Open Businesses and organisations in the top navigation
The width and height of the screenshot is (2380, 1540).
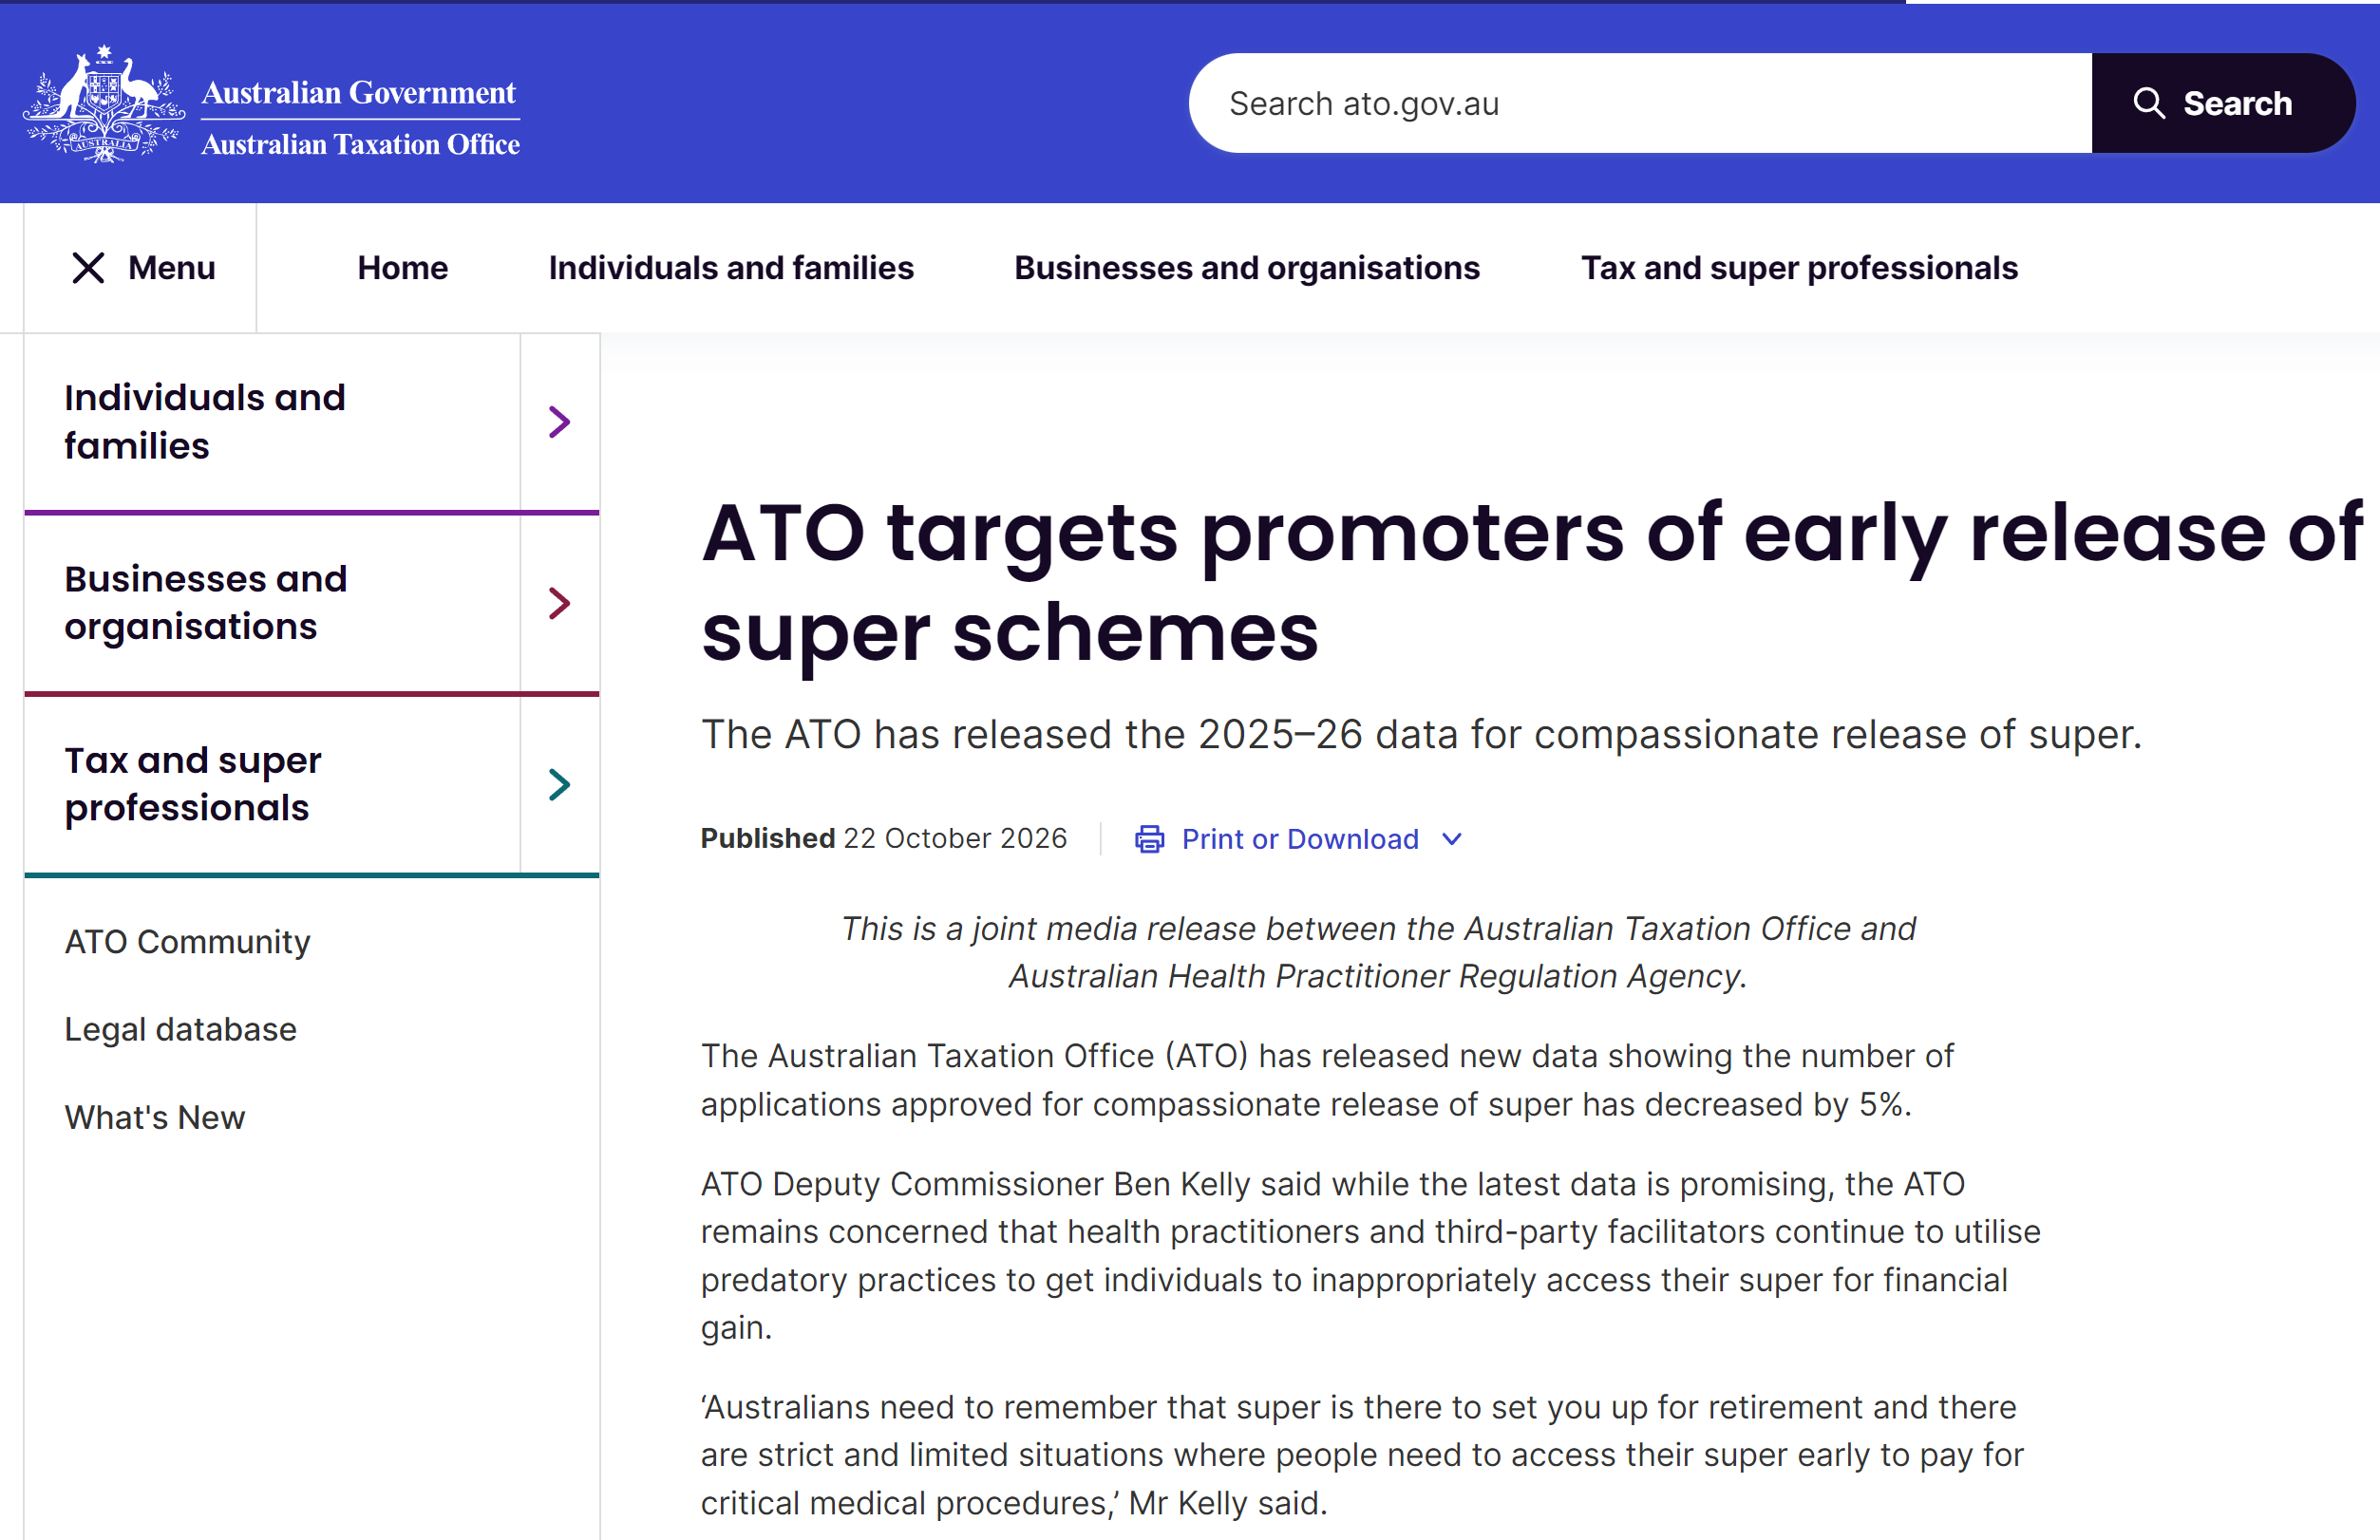click(1247, 268)
